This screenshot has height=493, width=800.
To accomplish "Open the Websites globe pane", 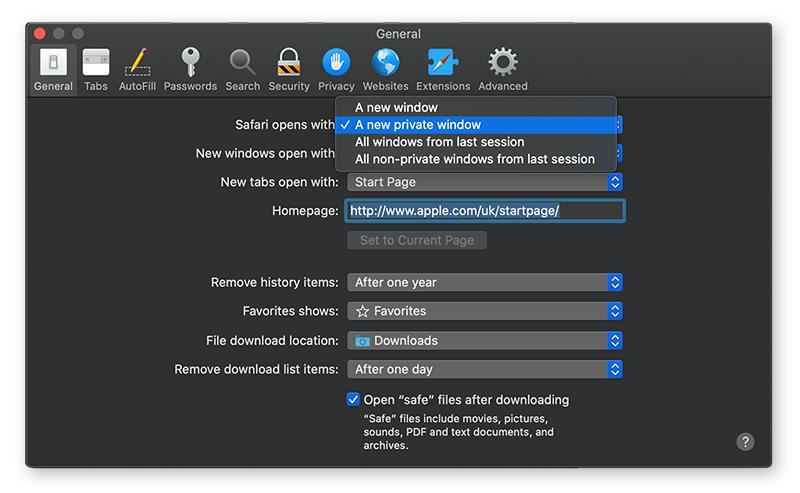I will [385, 70].
